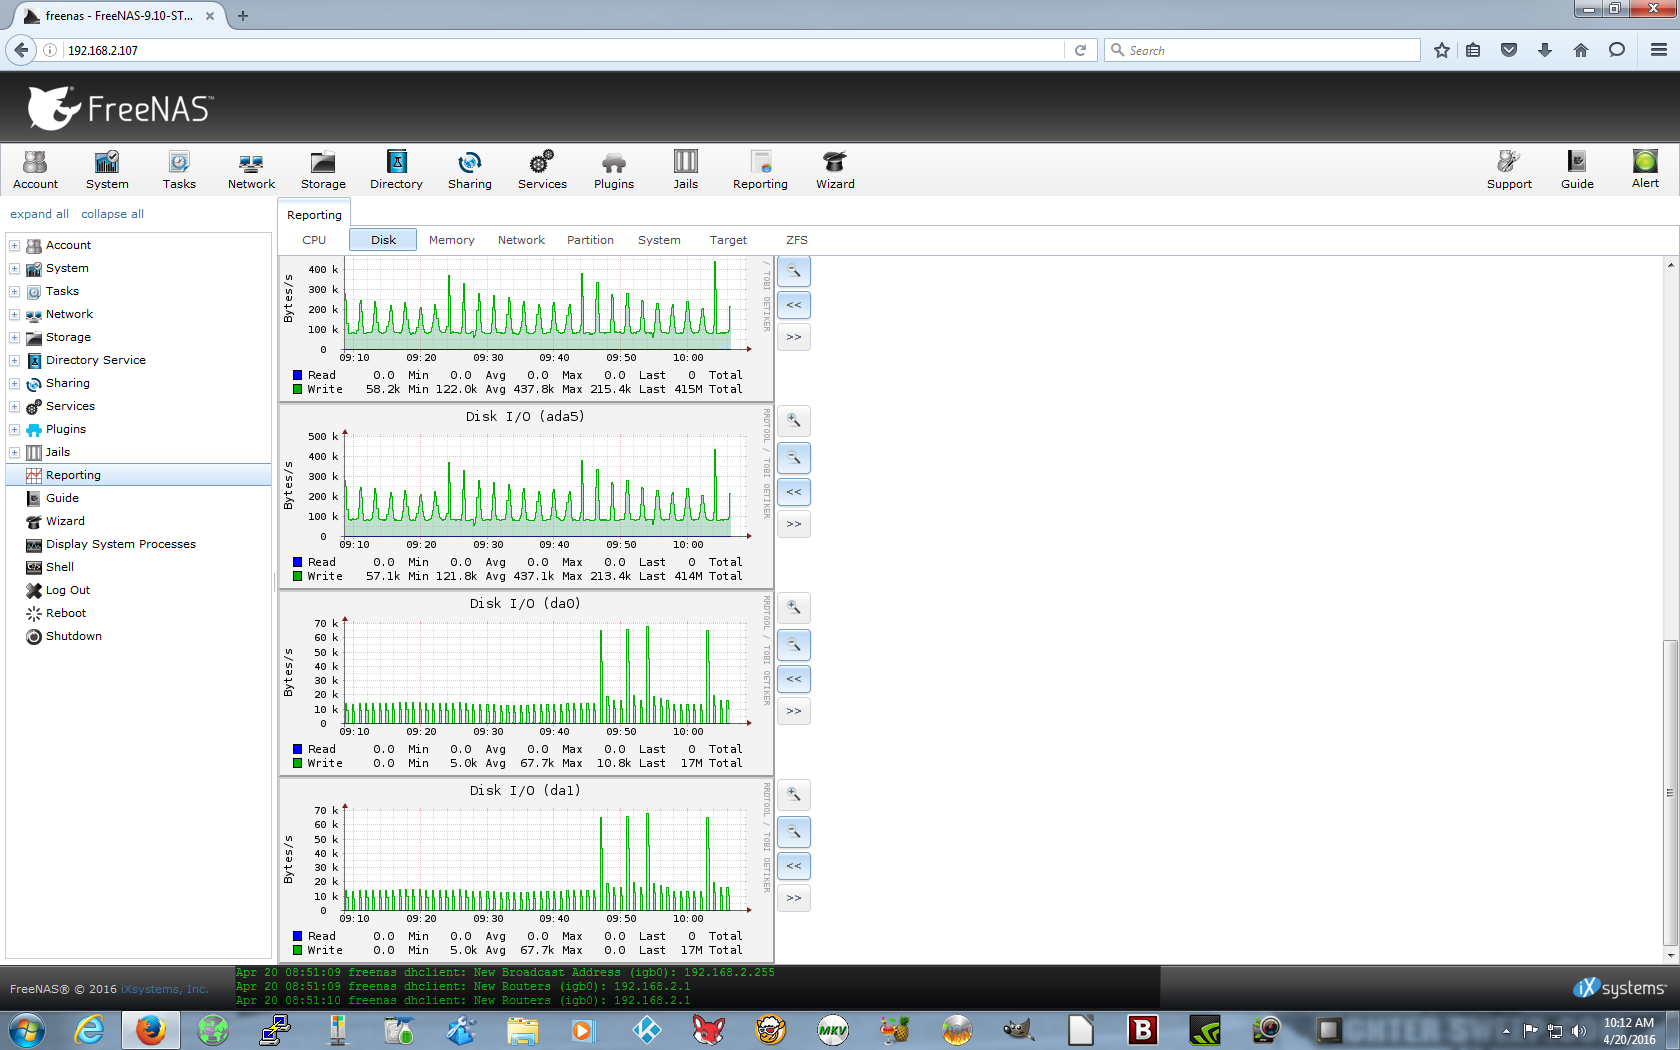Open the Jails toolbar icon
The image size is (1680, 1050).
pos(685,169)
